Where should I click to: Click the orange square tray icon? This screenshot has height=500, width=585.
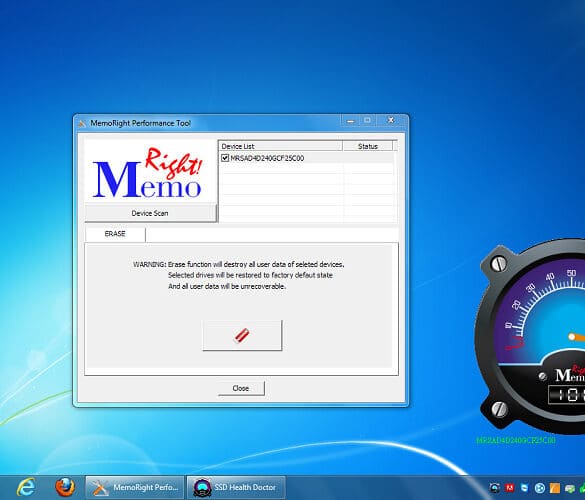pyautogui.click(x=555, y=487)
